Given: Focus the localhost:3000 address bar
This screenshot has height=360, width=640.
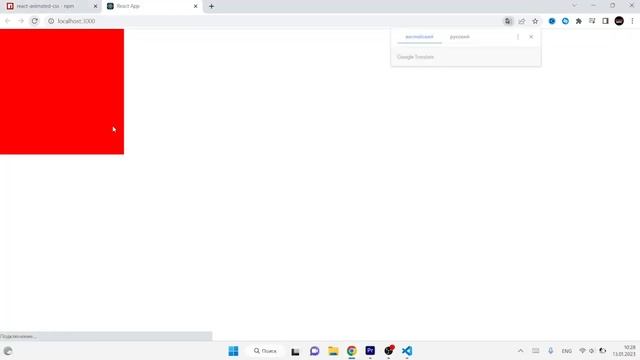Looking at the screenshot, I should point(273,21).
